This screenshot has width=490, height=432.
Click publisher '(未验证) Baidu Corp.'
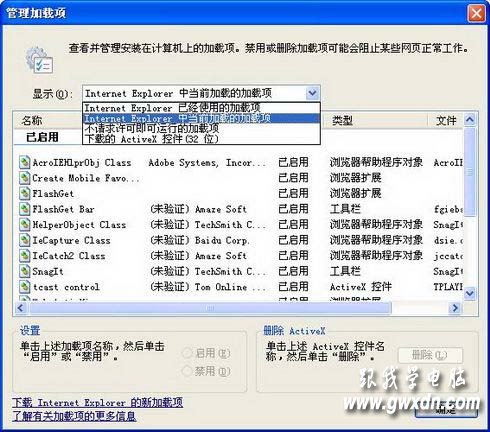199,240
